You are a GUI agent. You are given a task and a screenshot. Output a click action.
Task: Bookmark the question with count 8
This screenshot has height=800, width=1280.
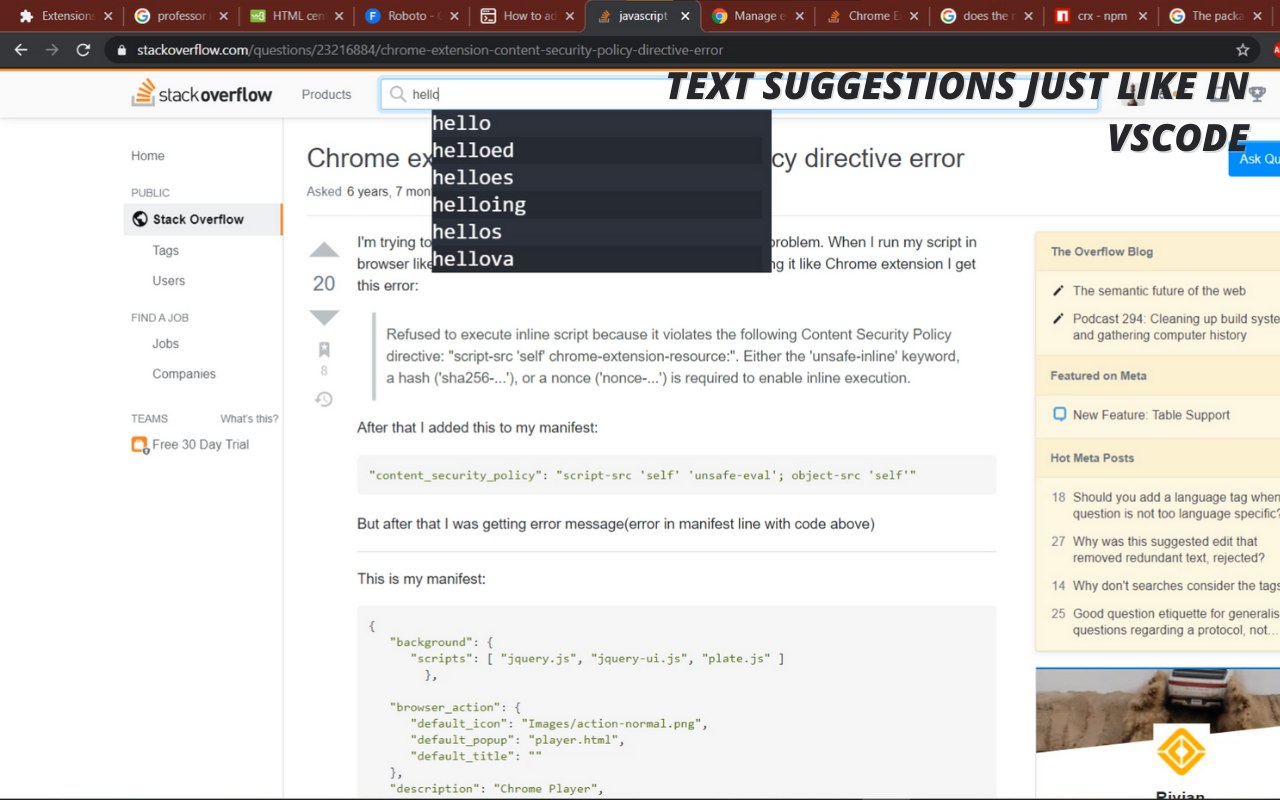pyautogui.click(x=324, y=350)
